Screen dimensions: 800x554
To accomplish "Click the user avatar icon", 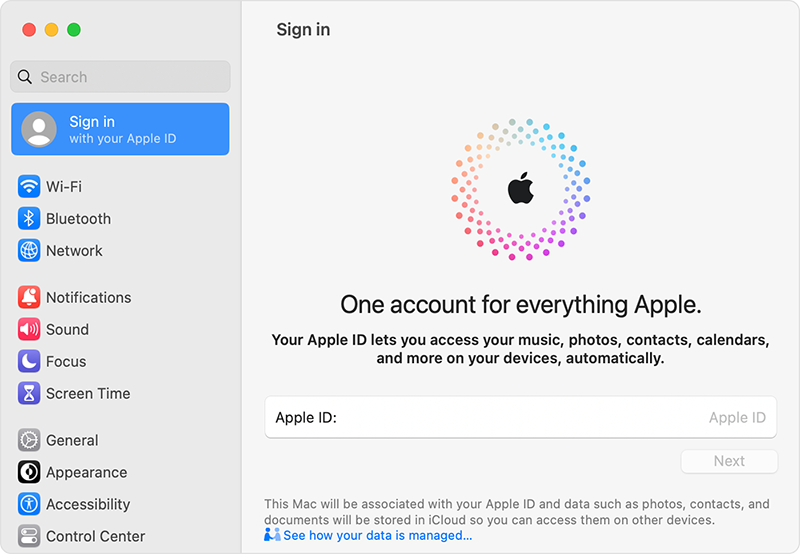I will (x=40, y=129).
